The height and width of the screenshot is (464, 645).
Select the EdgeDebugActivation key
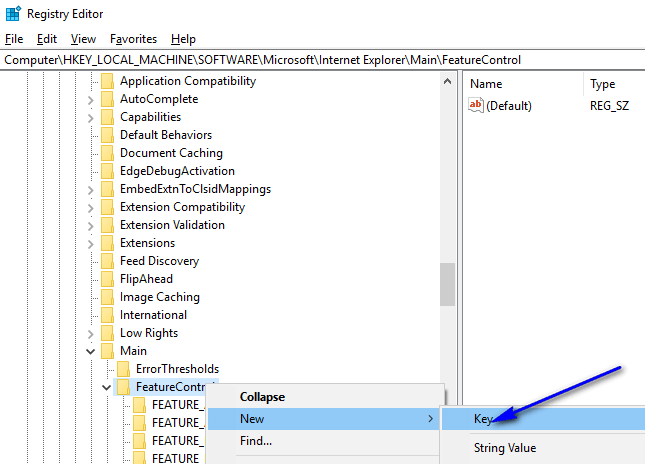click(177, 171)
